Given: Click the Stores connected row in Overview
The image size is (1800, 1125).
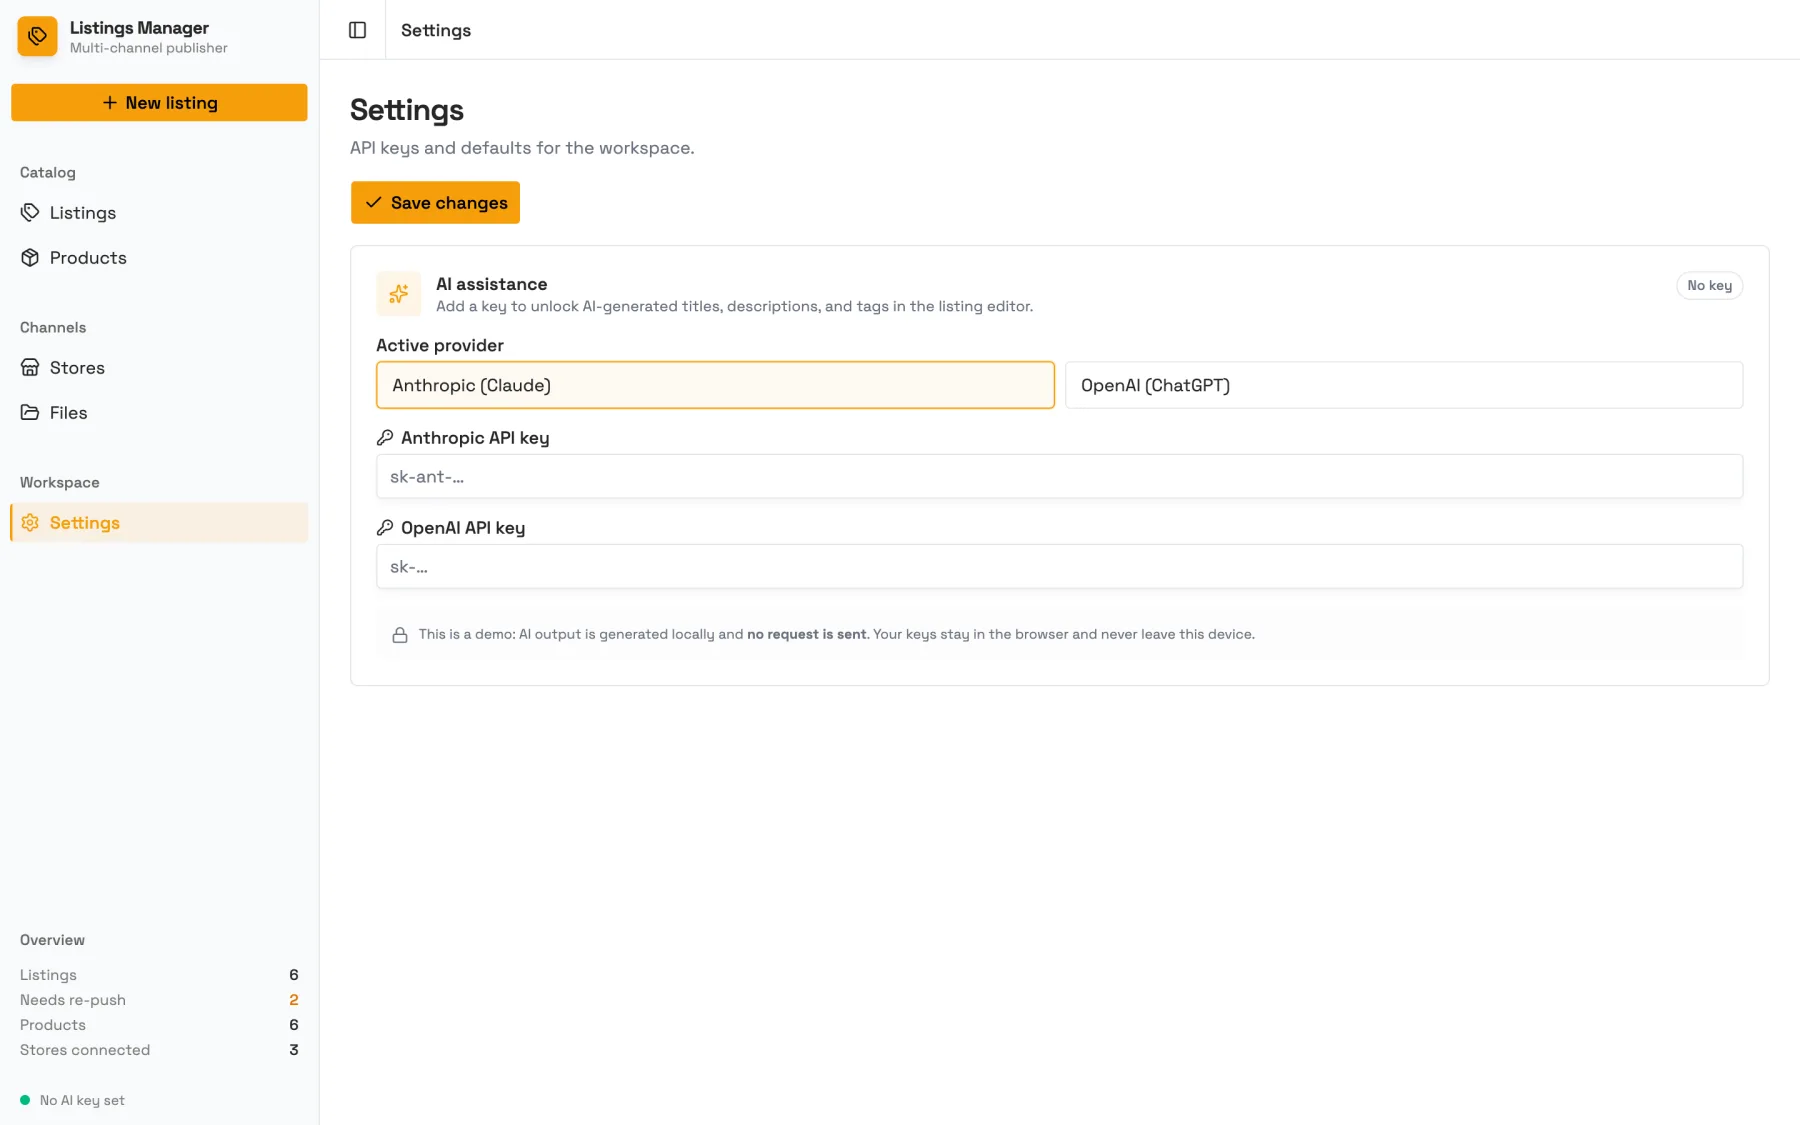Looking at the screenshot, I should point(159,1050).
